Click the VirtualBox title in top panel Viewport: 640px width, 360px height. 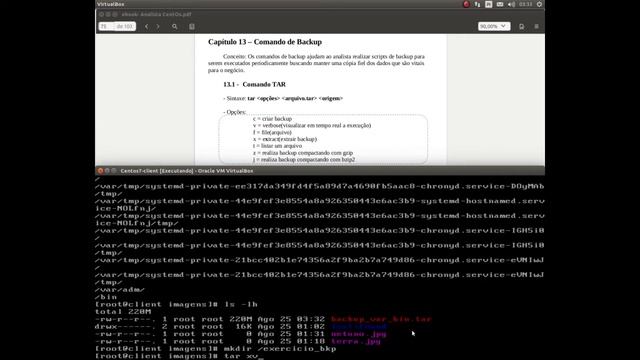111,4
